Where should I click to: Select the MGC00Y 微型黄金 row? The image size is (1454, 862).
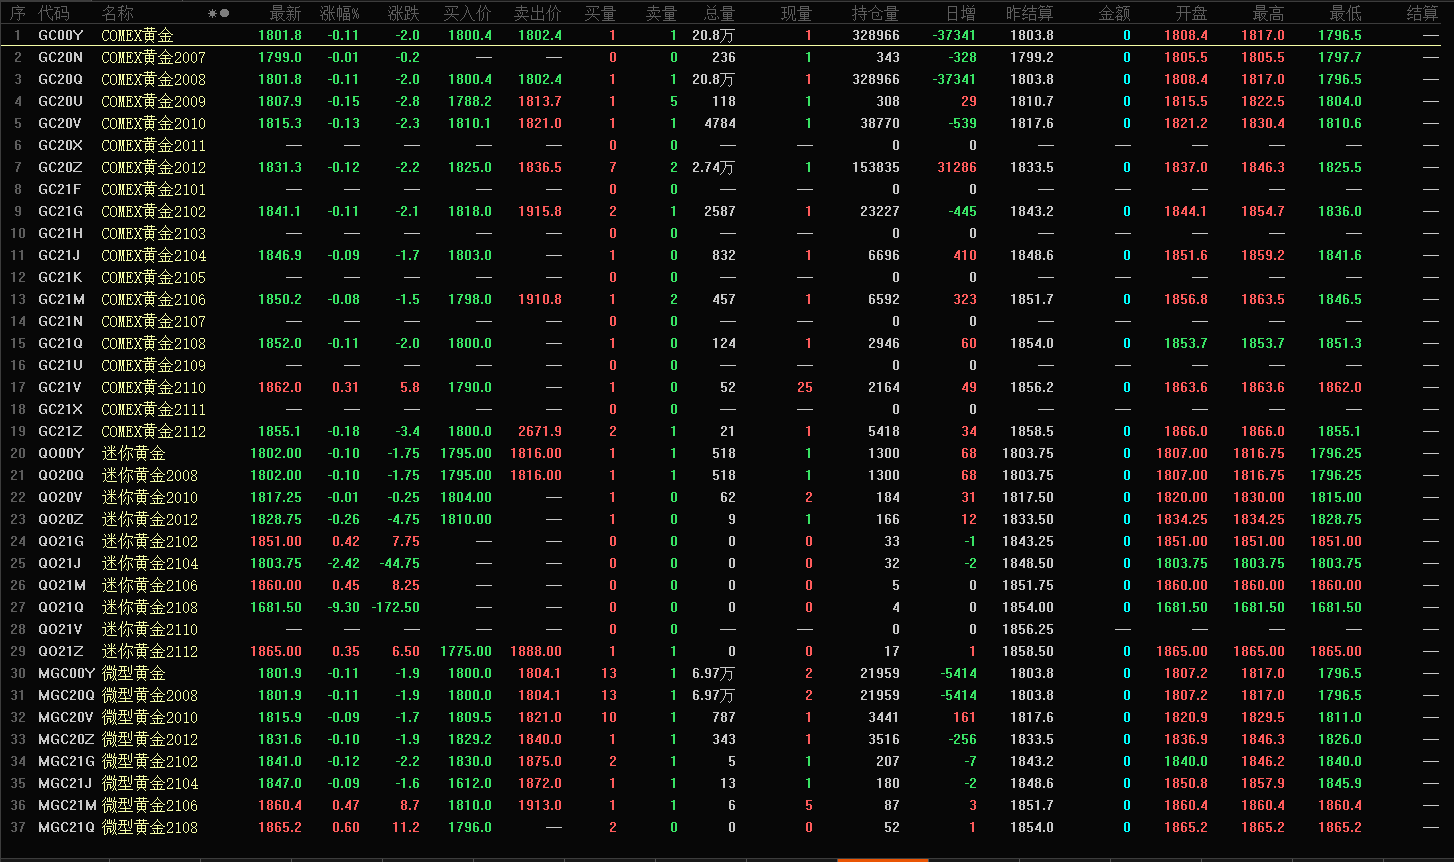(727, 673)
